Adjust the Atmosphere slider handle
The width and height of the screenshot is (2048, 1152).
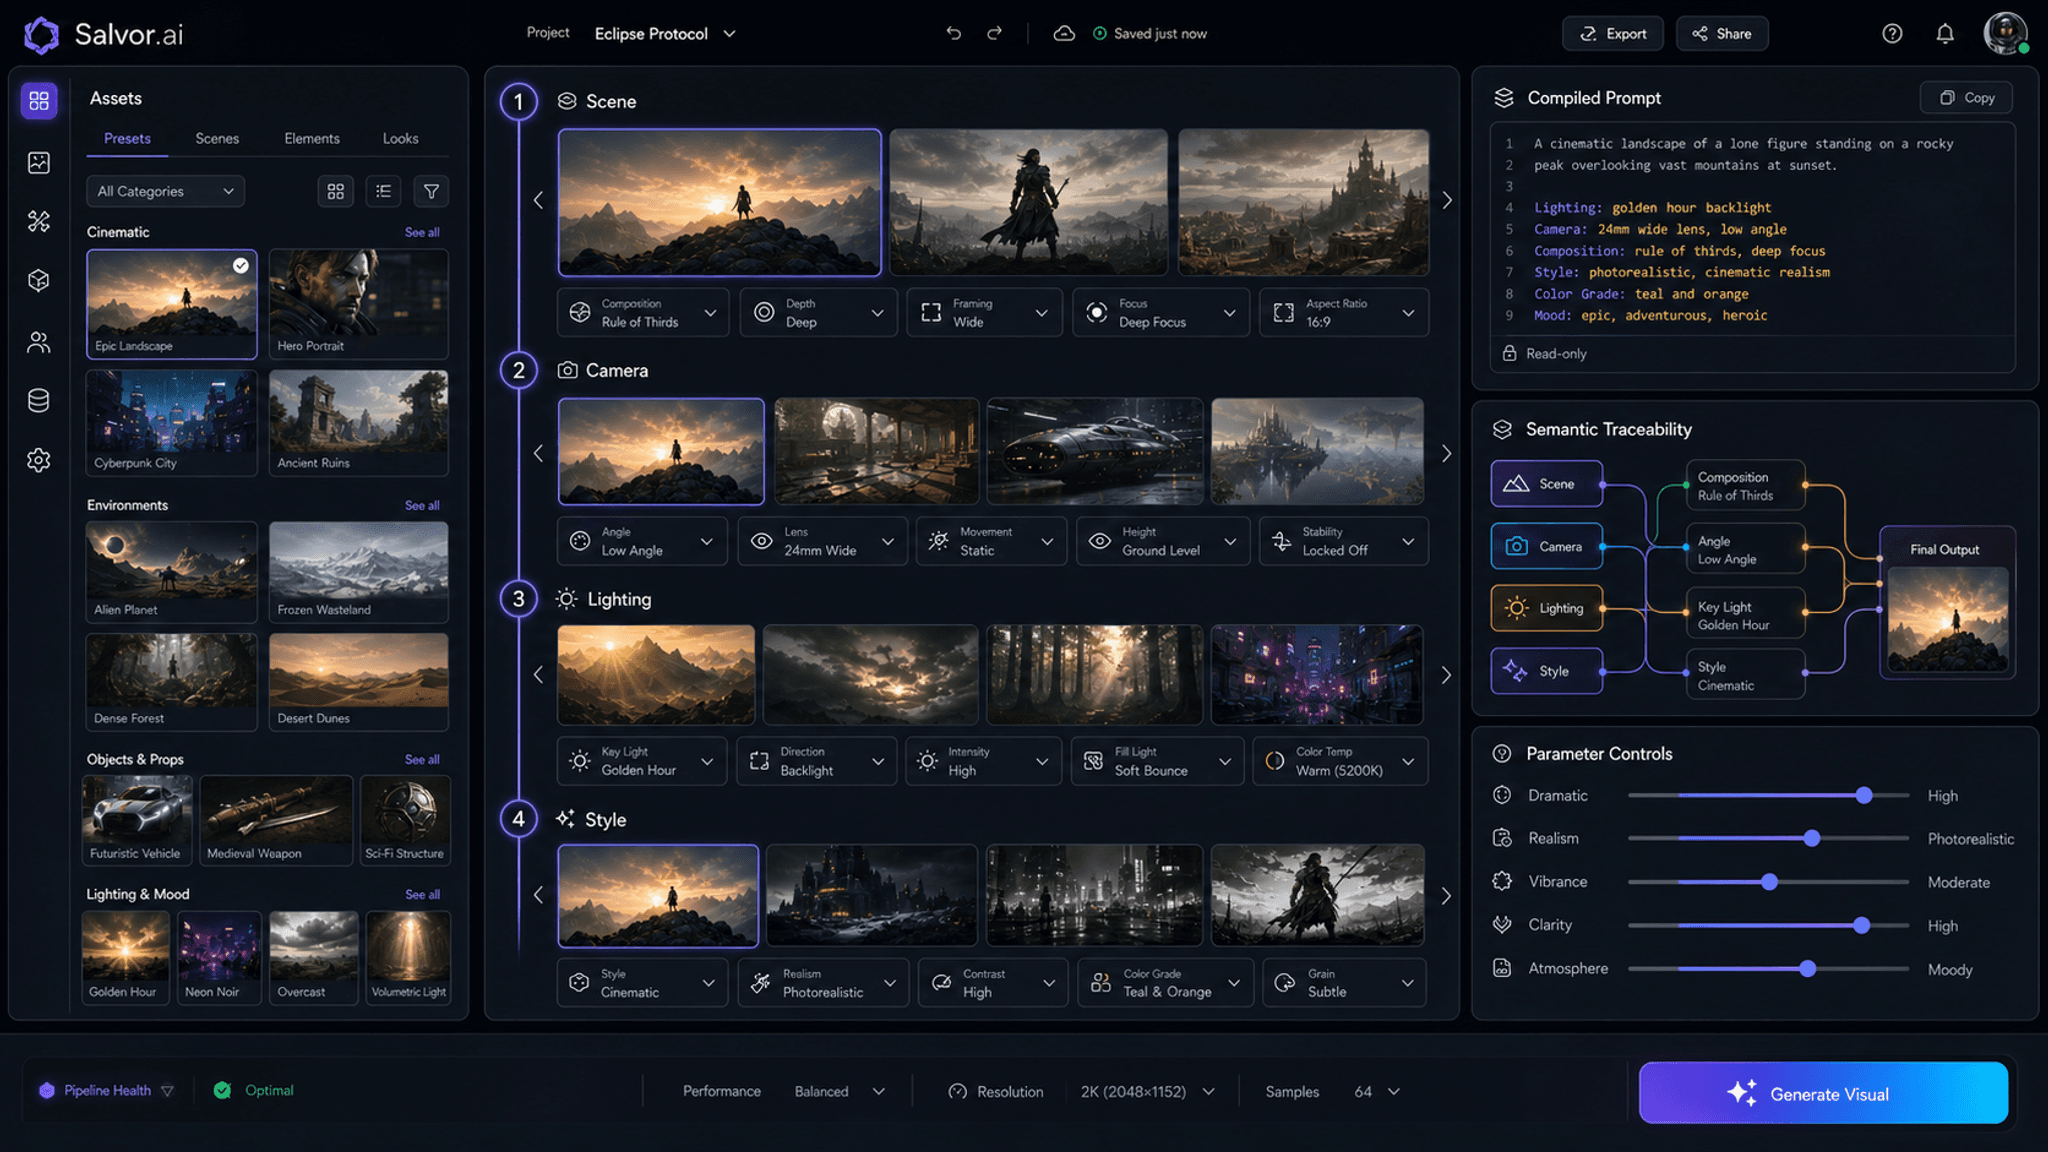[x=1807, y=968]
